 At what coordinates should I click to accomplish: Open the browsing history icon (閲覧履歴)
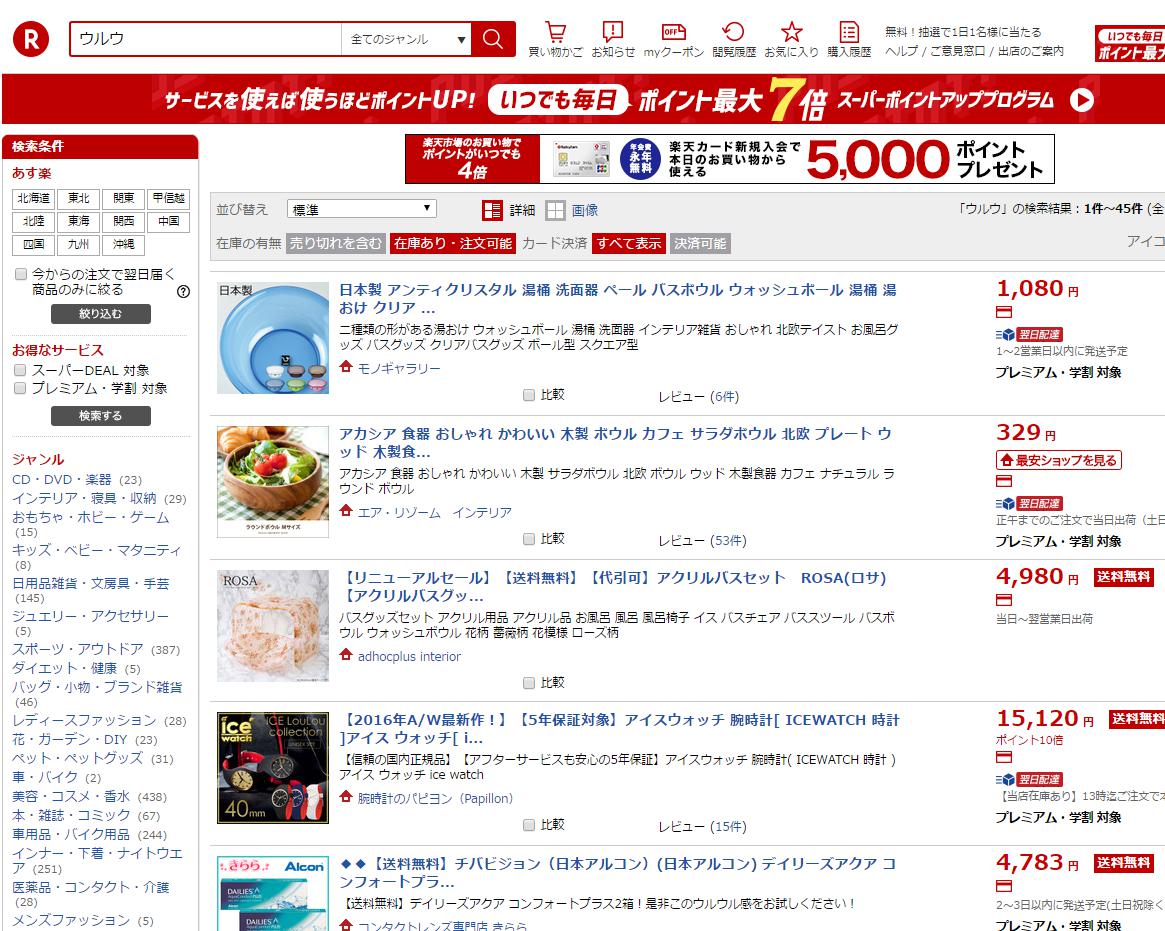[733, 32]
